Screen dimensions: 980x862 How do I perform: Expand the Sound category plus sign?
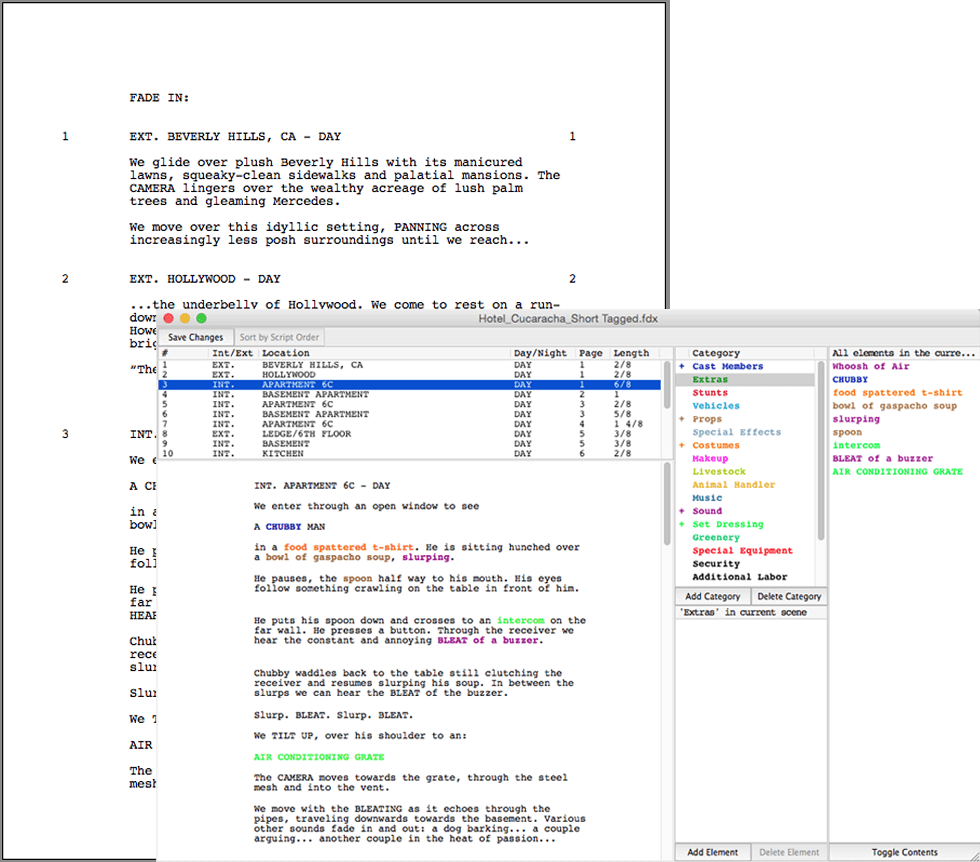tap(682, 511)
